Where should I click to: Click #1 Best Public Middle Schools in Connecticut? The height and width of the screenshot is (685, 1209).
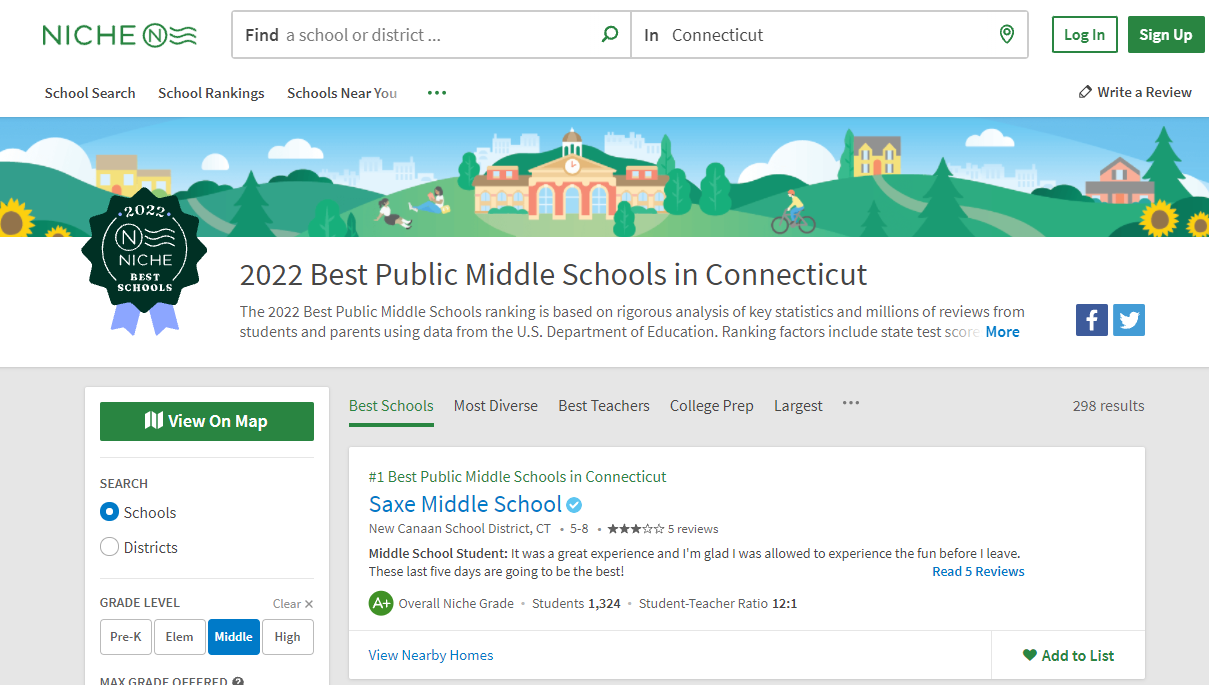[x=517, y=477]
